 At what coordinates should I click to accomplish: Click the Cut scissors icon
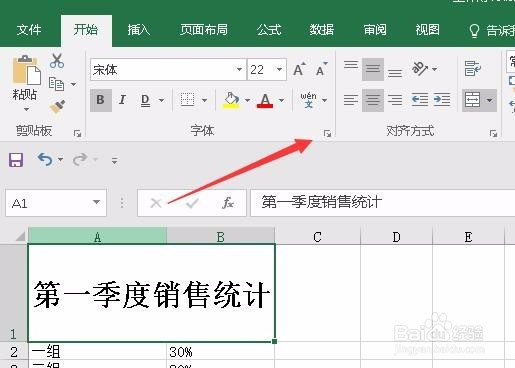pos(57,61)
